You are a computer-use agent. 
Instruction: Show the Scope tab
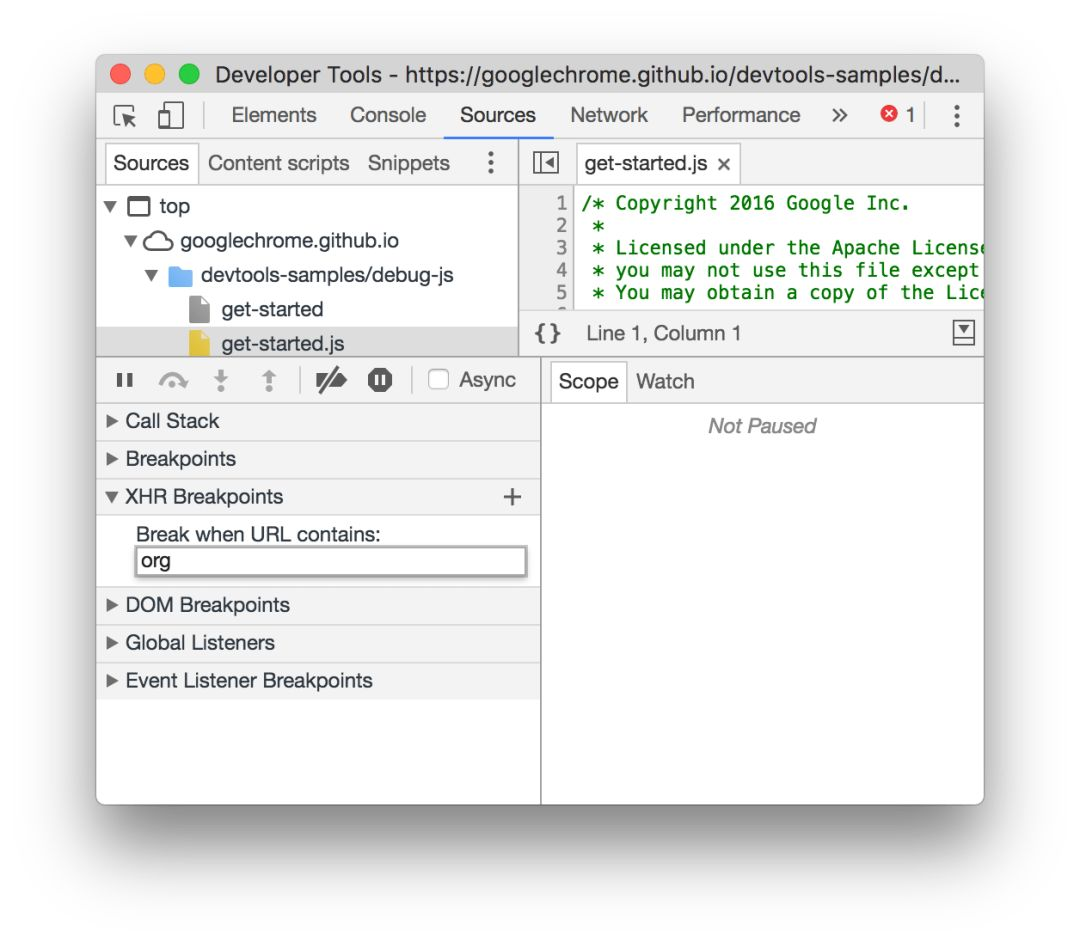pos(588,381)
